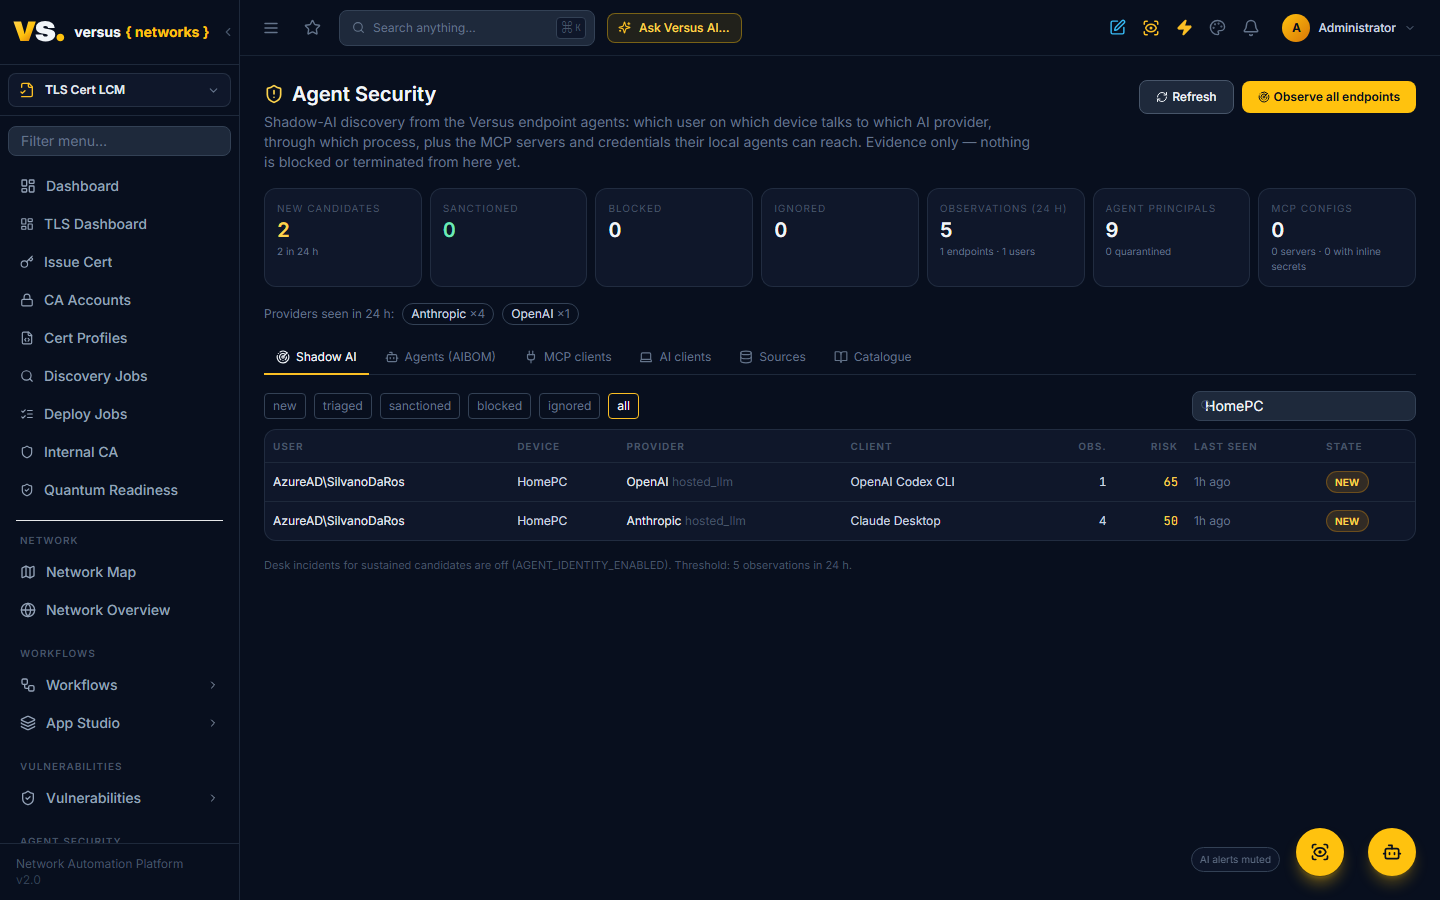Screen dimensions: 1440x900
Task: Click the lightning bolt icon
Action: coord(1184,28)
